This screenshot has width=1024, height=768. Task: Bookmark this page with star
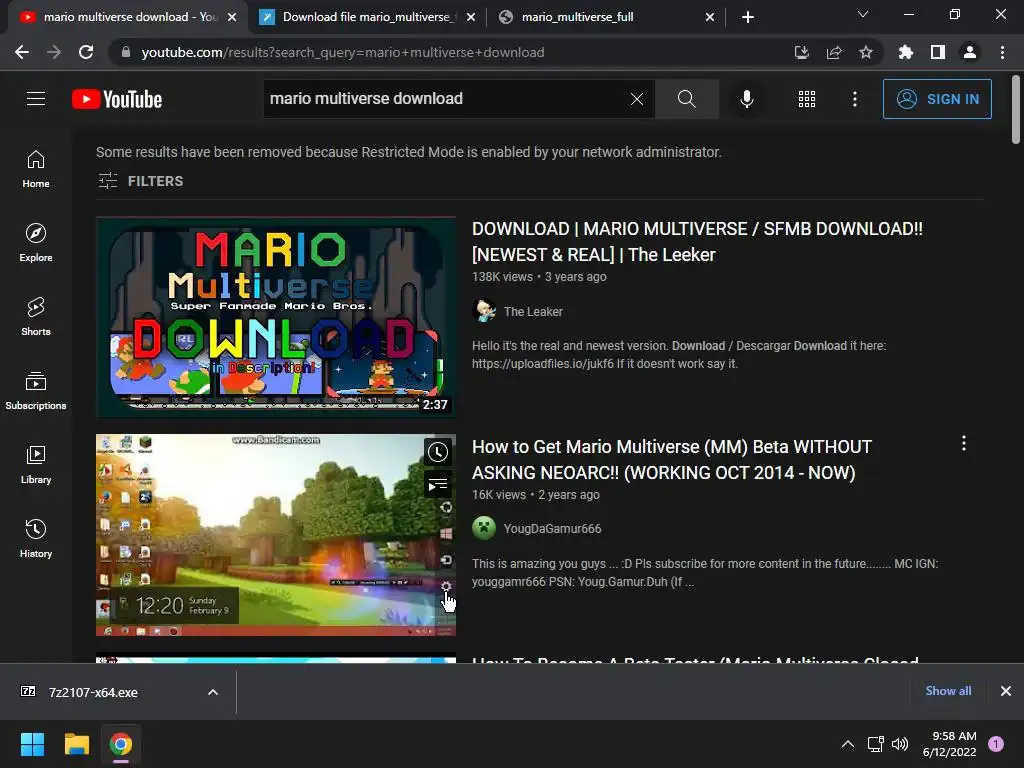[x=866, y=52]
